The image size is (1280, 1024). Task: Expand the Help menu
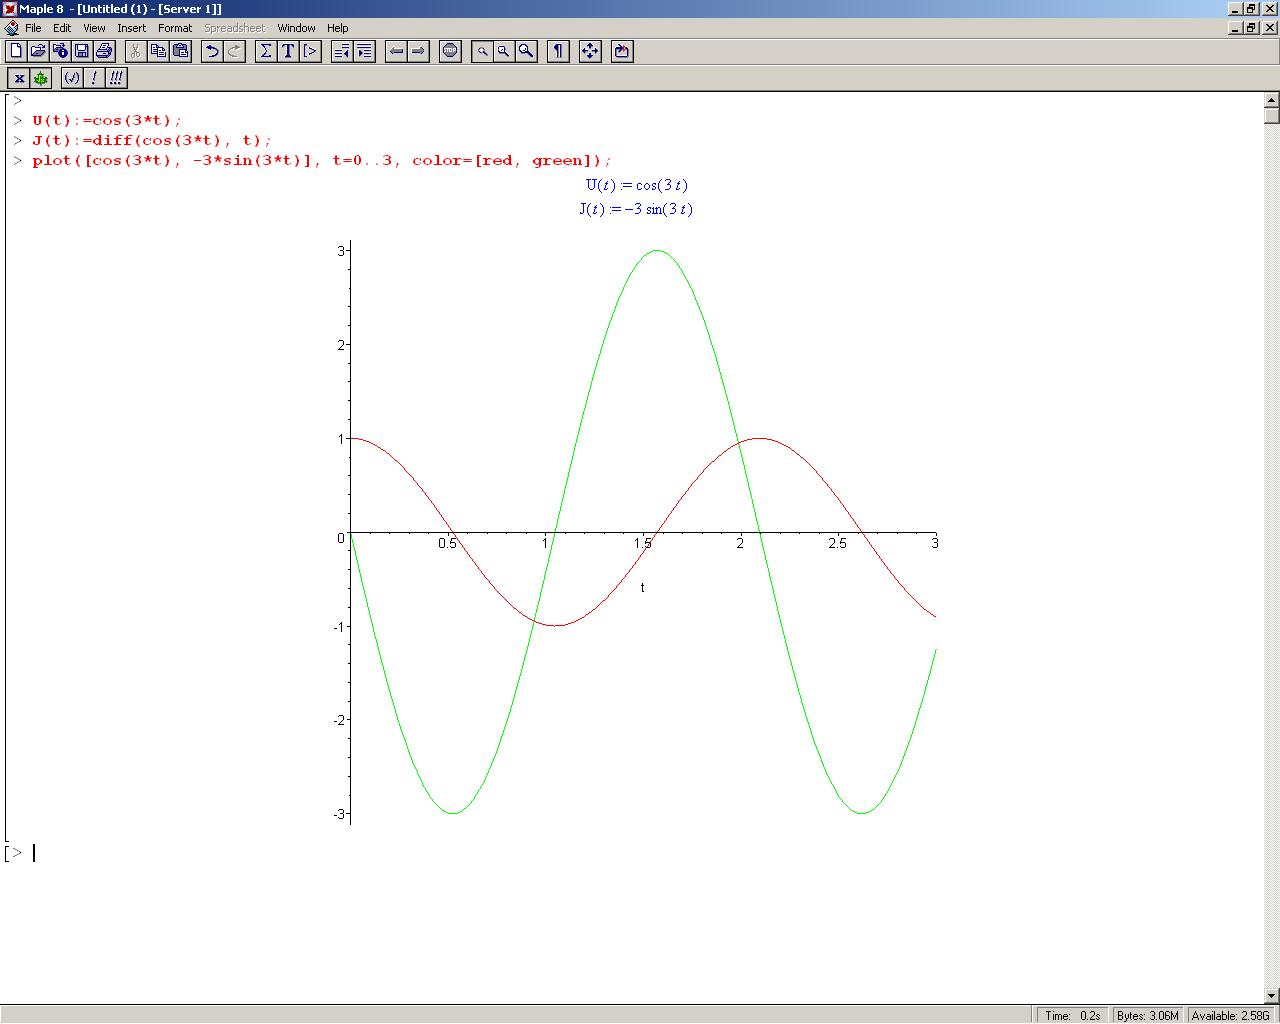click(x=338, y=28)
